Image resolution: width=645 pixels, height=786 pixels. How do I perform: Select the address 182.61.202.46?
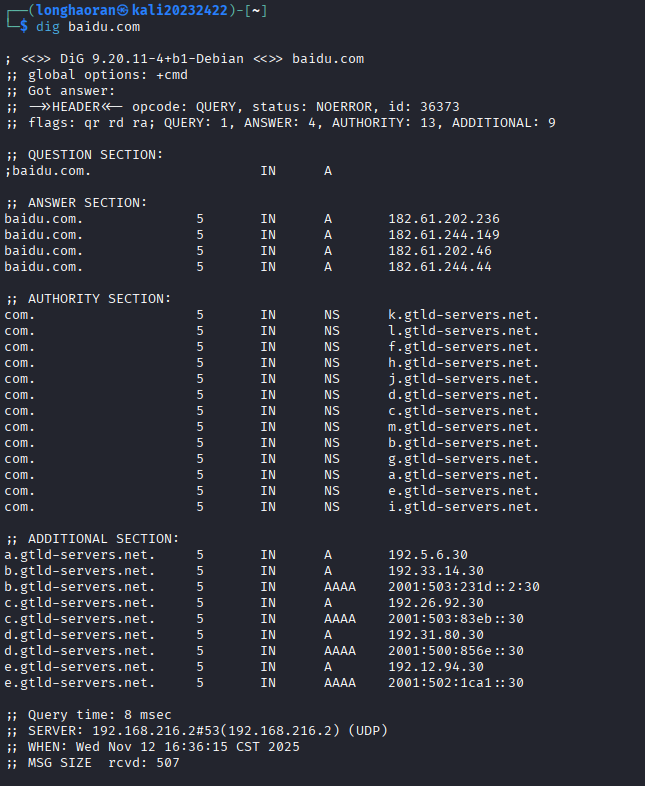[440, 251]
